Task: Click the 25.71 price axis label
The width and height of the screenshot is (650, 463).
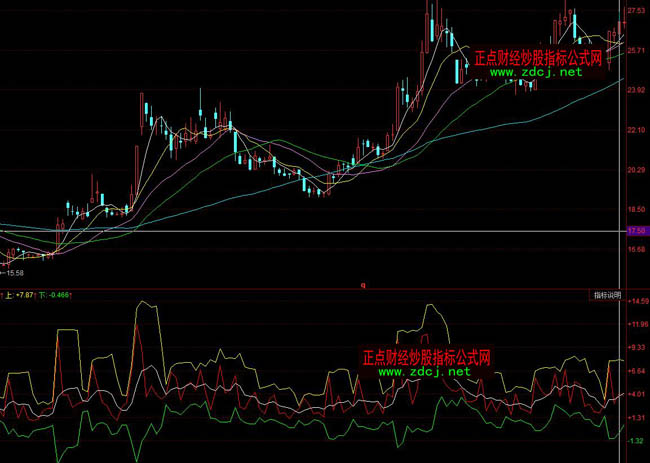Action: 636,50
